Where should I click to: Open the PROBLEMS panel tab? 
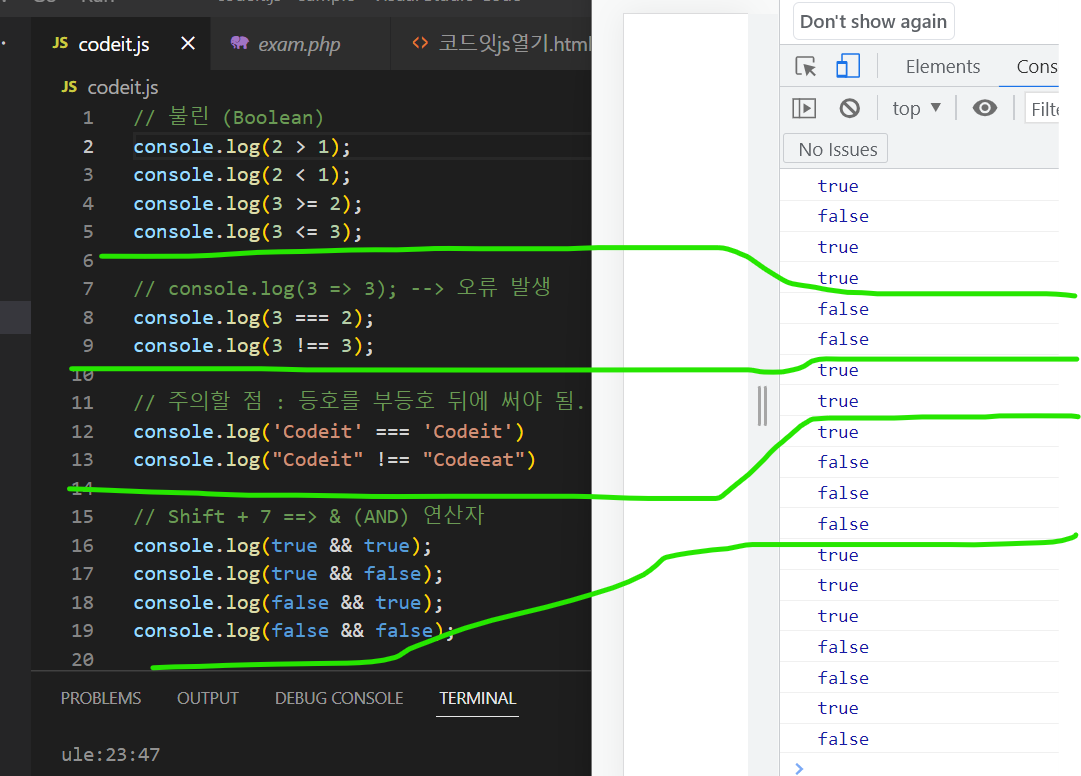pyautogui.click(x=101, y=698)
